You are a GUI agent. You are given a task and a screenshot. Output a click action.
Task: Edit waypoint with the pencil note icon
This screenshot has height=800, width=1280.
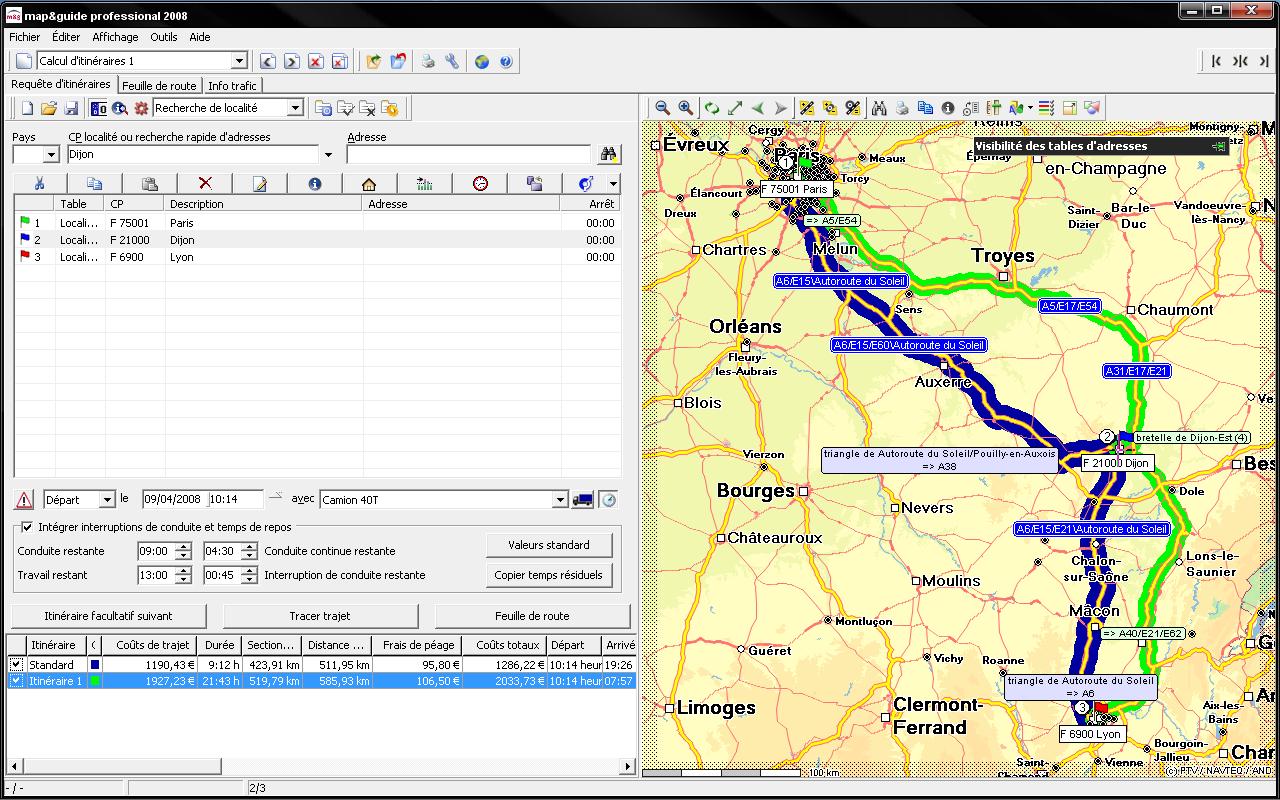coord(260,184)
